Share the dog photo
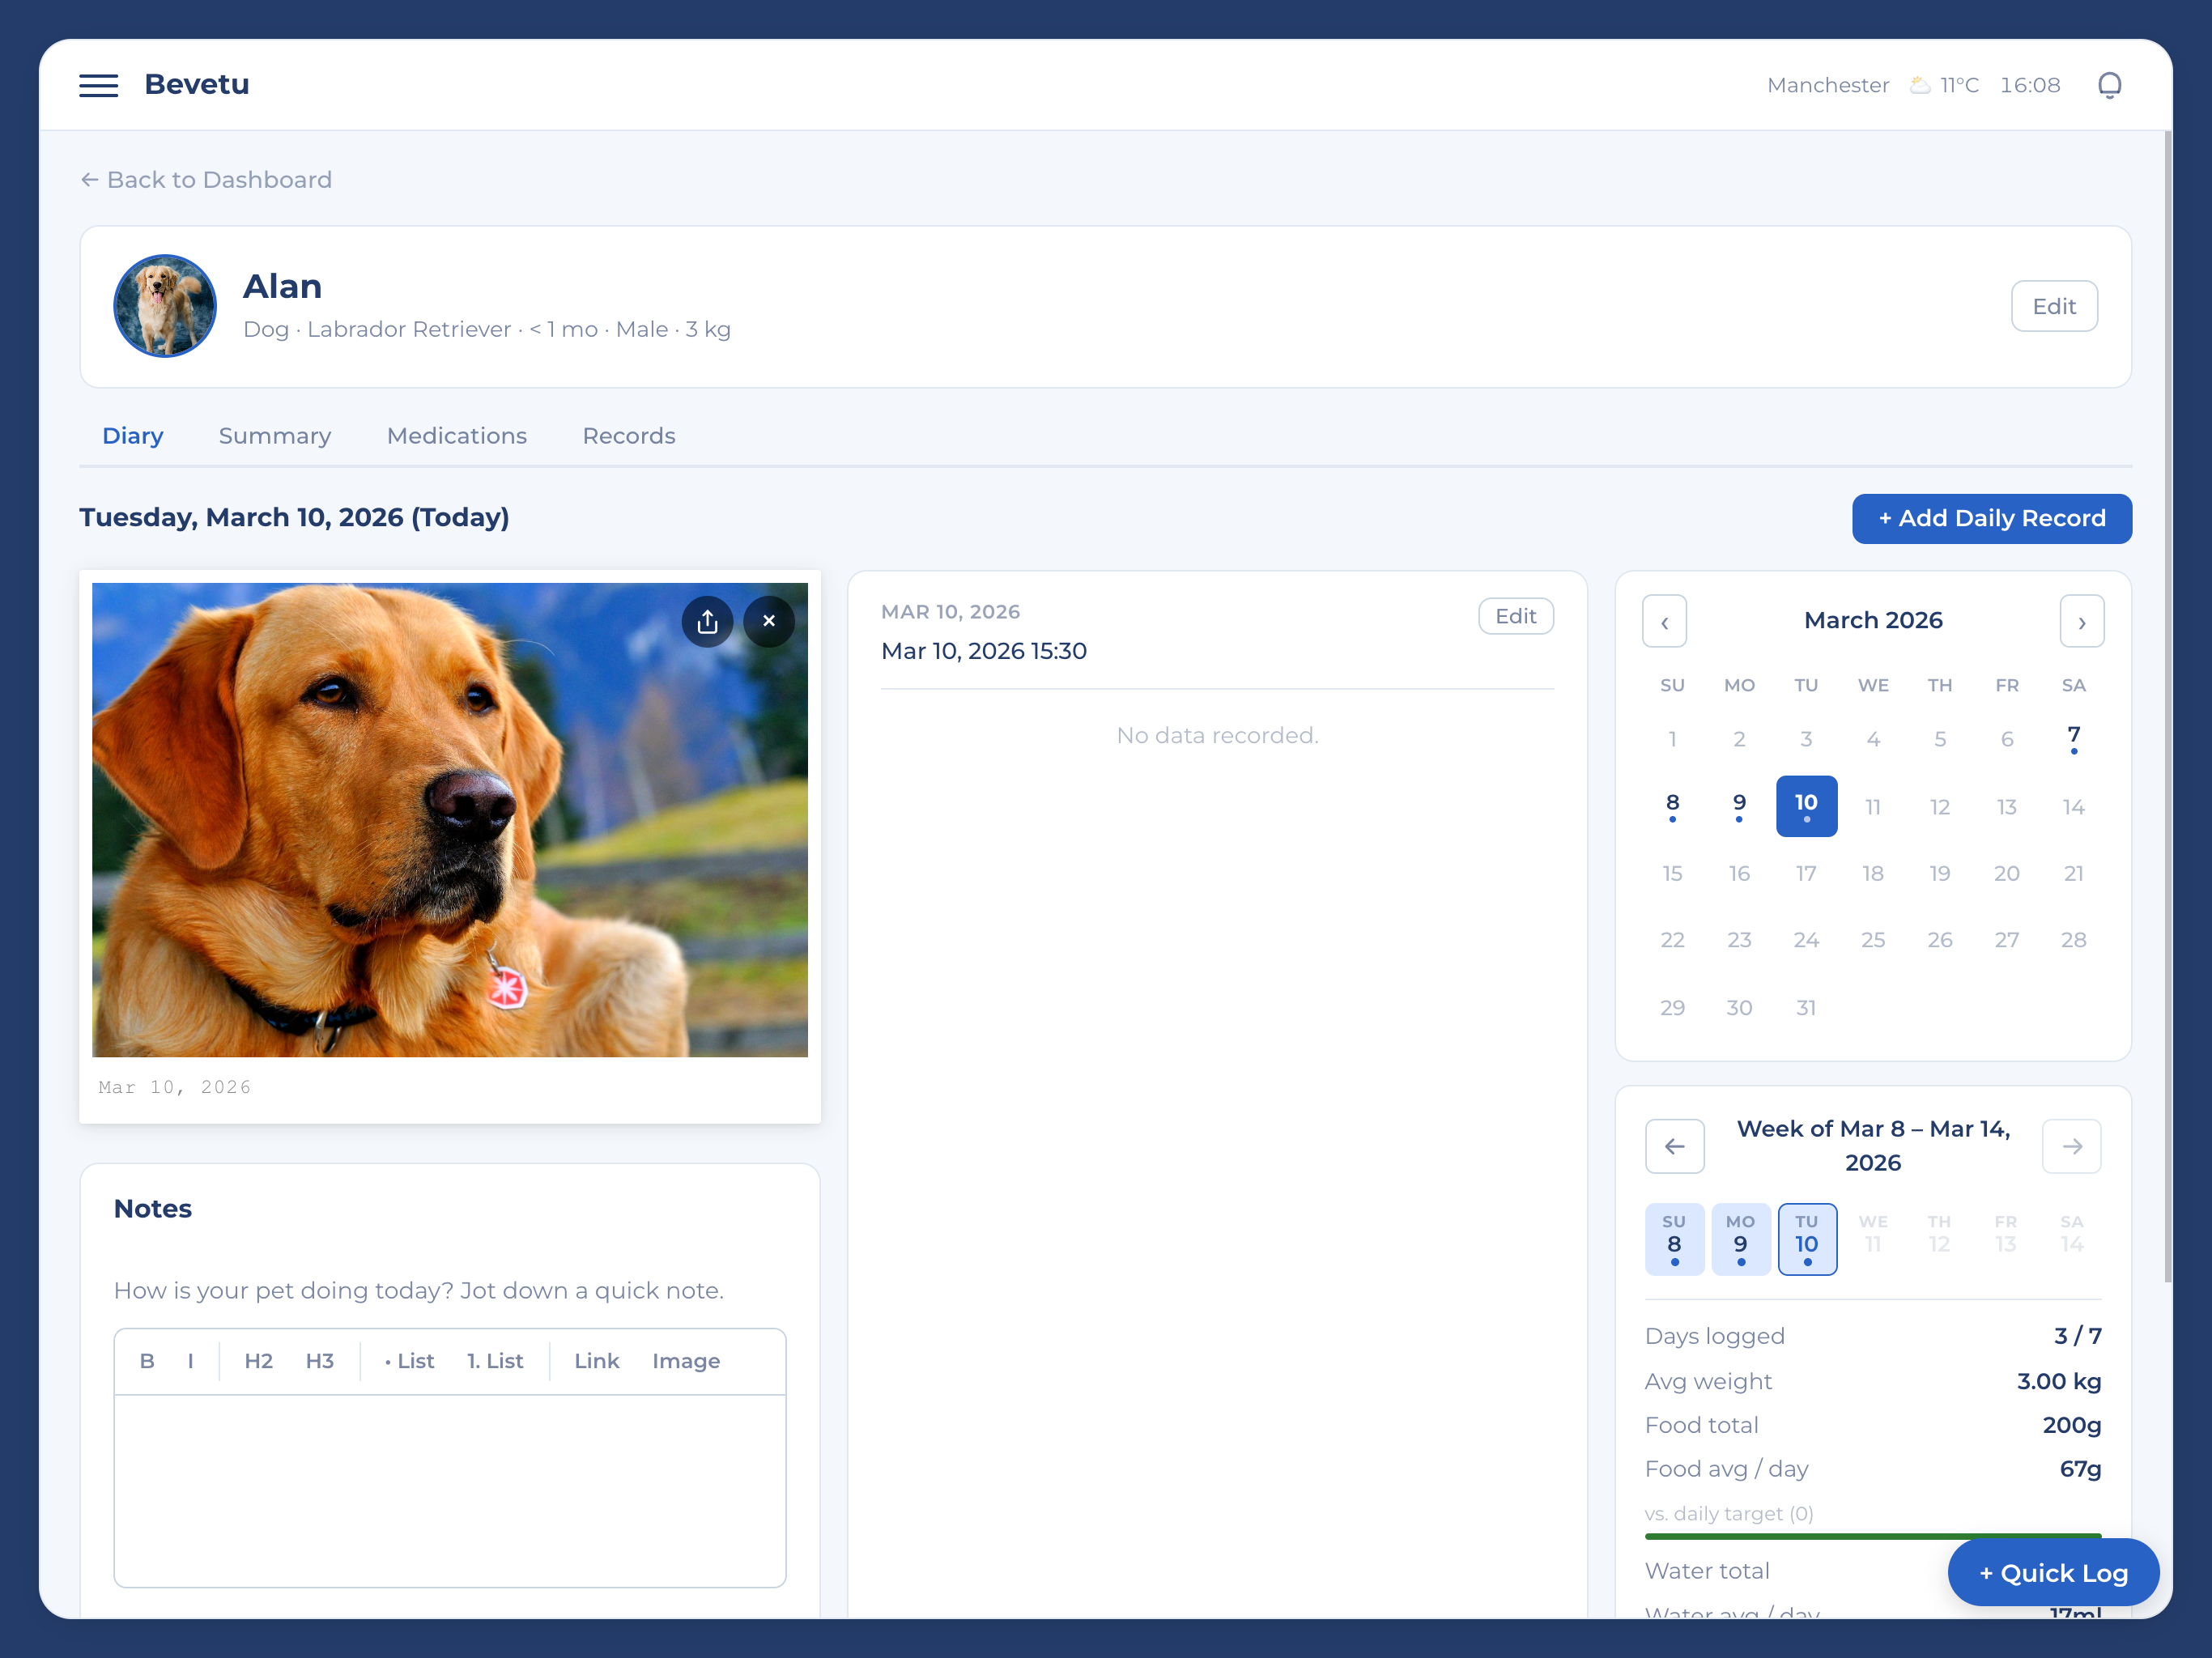The height and width of the screenshot is (1658, 2212). 707,621
